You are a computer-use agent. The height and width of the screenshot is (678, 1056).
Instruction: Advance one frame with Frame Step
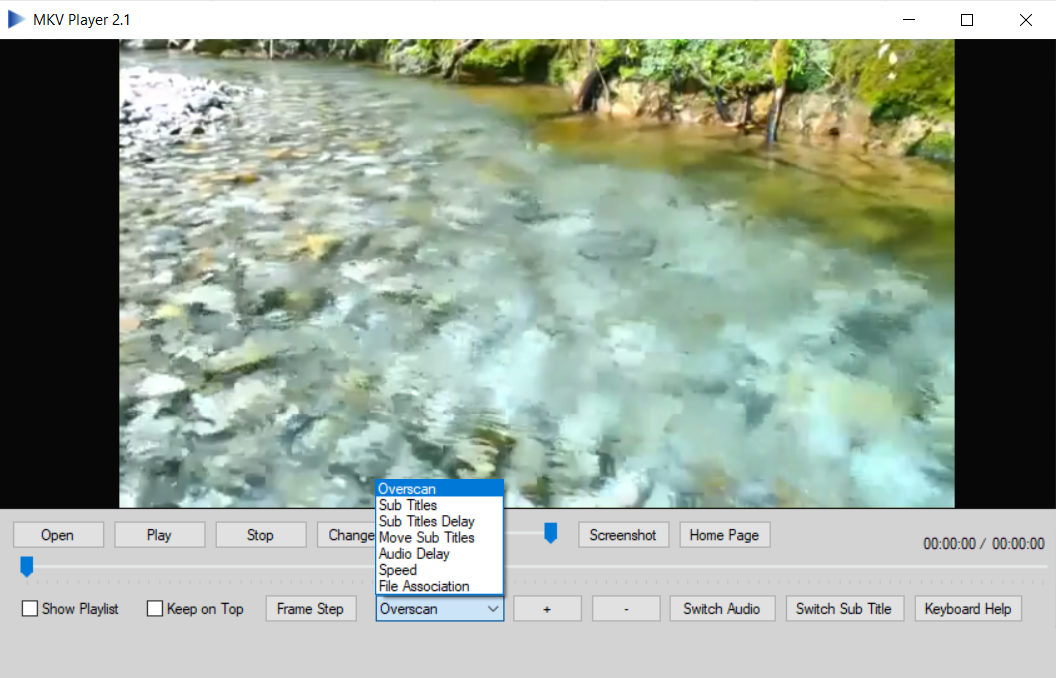click(310, 609)
